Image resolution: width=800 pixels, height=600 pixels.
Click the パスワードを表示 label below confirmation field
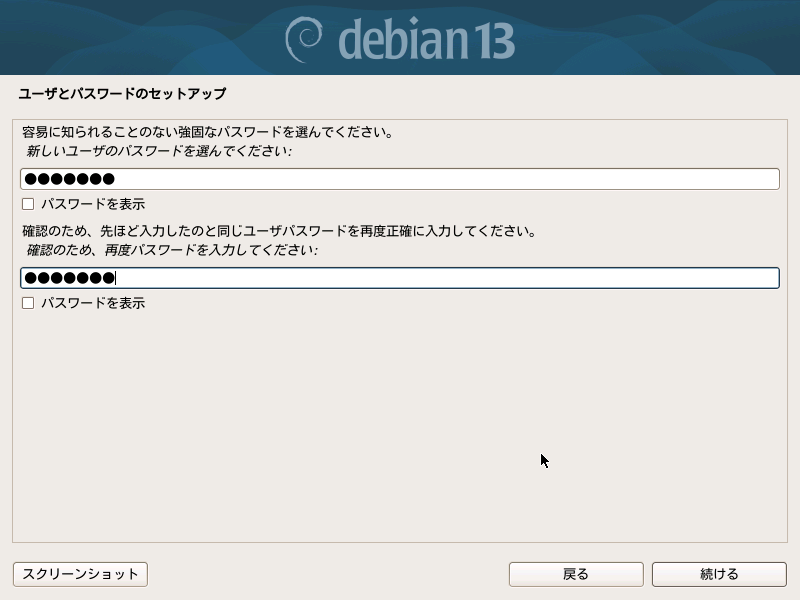(93, 303)
